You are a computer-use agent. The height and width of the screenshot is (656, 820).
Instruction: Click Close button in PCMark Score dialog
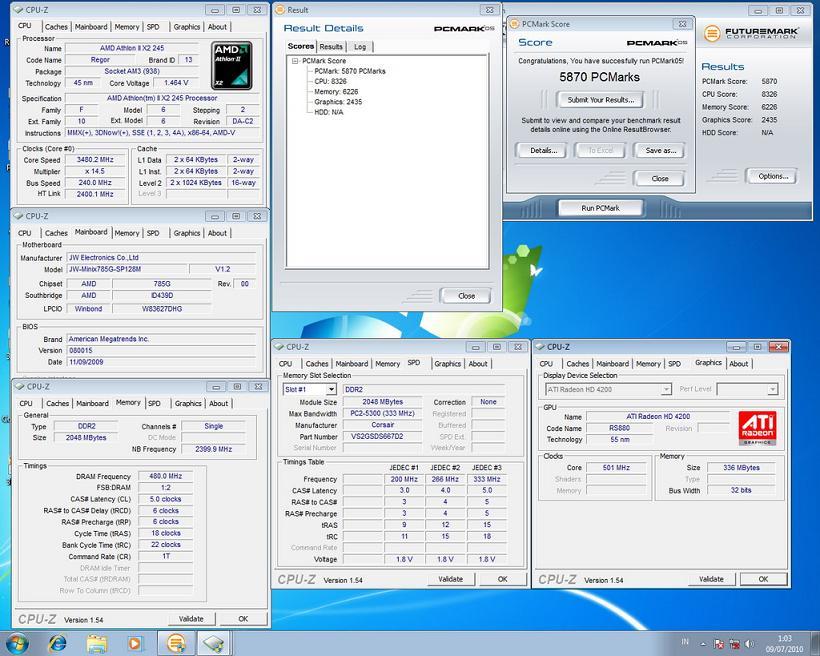click(x=659, y=178)
